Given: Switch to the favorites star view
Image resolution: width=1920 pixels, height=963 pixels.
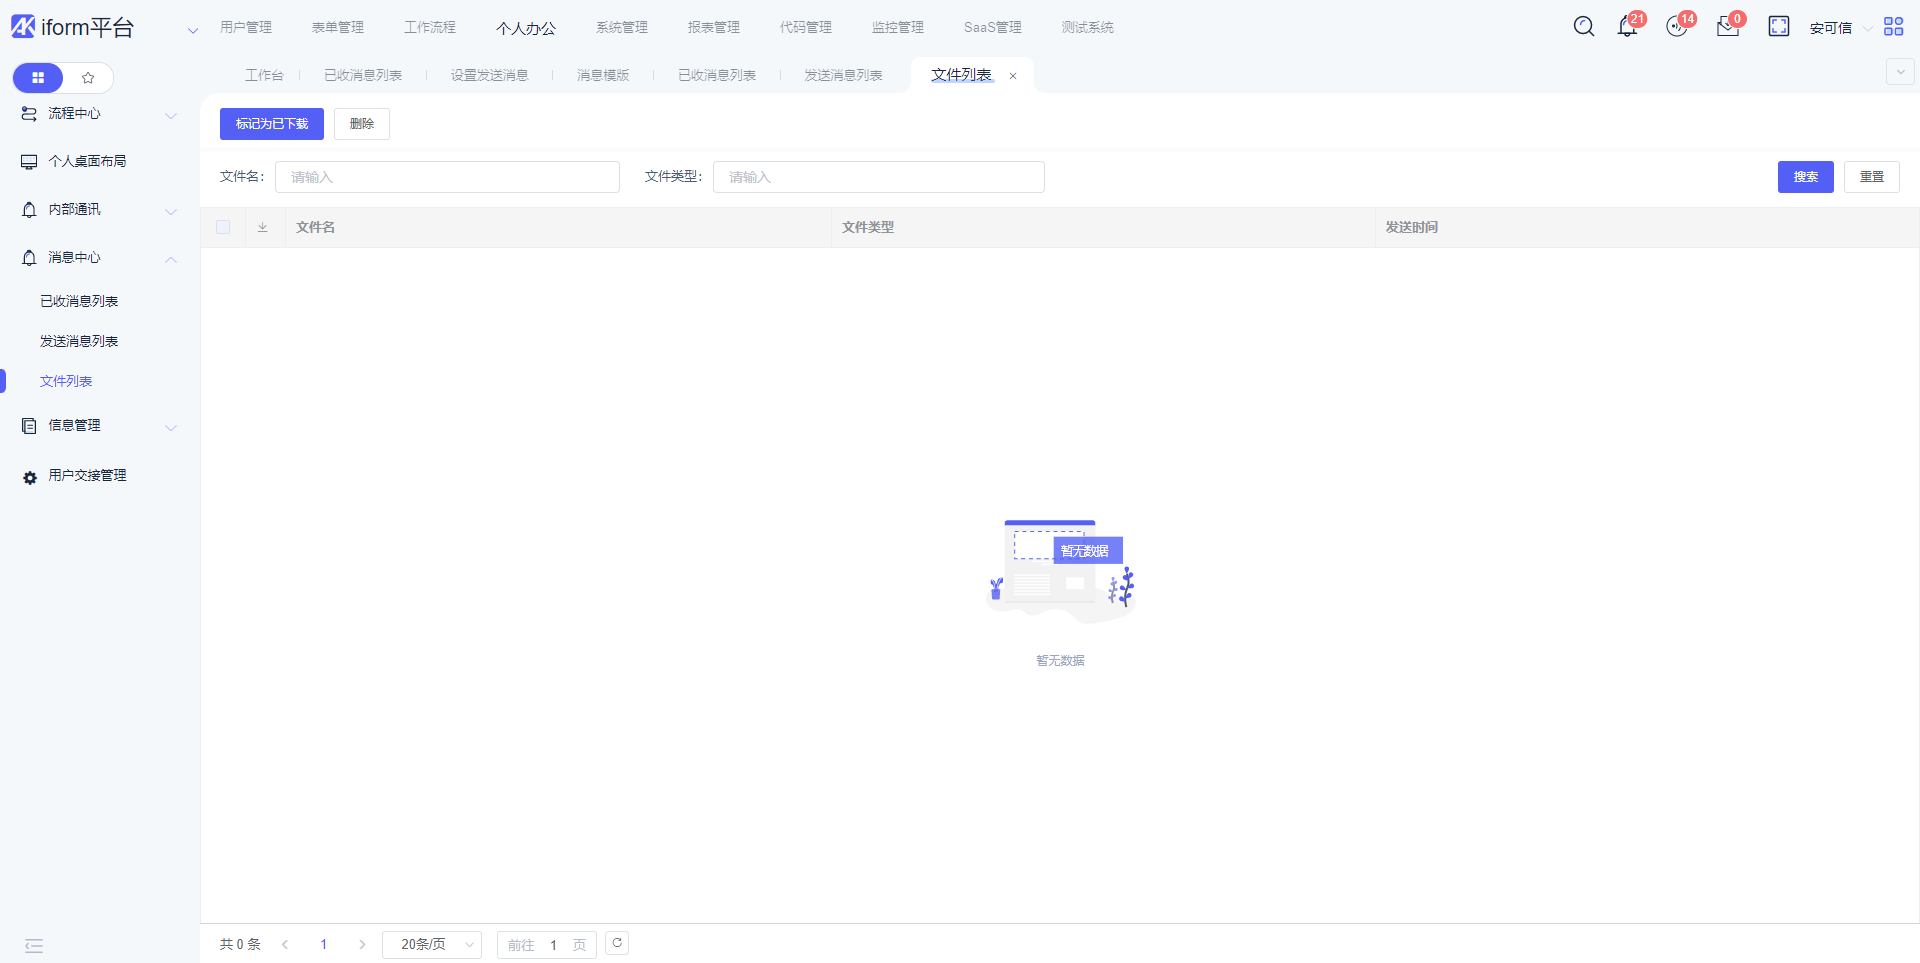Looking at the screenshot, I should point(88,78).
